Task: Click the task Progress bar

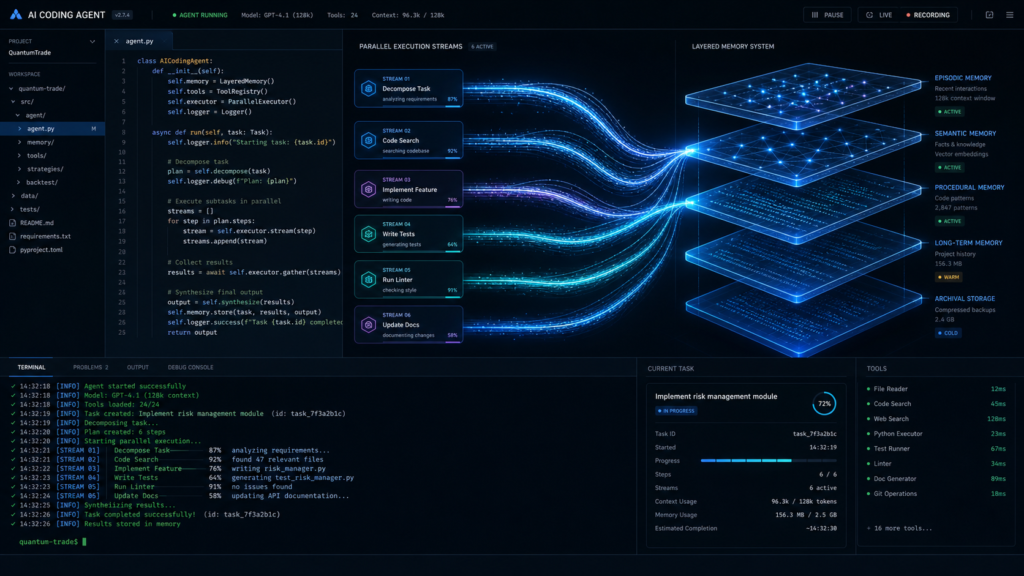Action: [x=768, y=460]
